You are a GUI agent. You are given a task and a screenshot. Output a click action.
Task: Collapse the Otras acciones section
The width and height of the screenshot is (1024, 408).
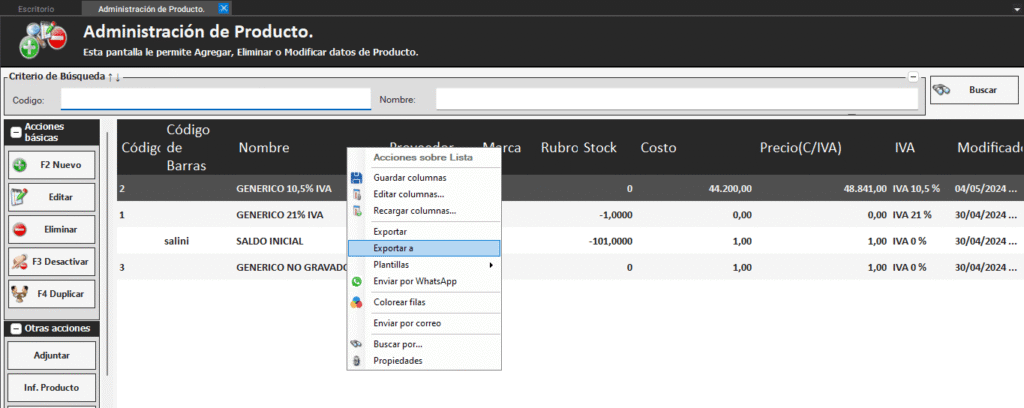click(16, 329)
